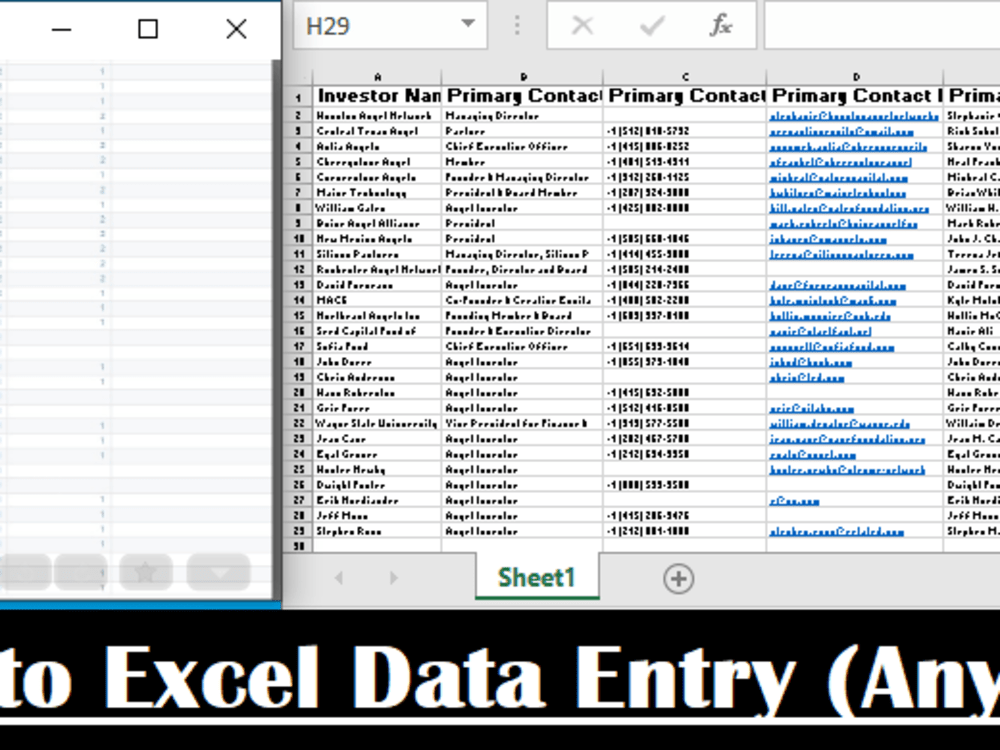Add a new sheet with the plus icon

(x=679, y=578)
